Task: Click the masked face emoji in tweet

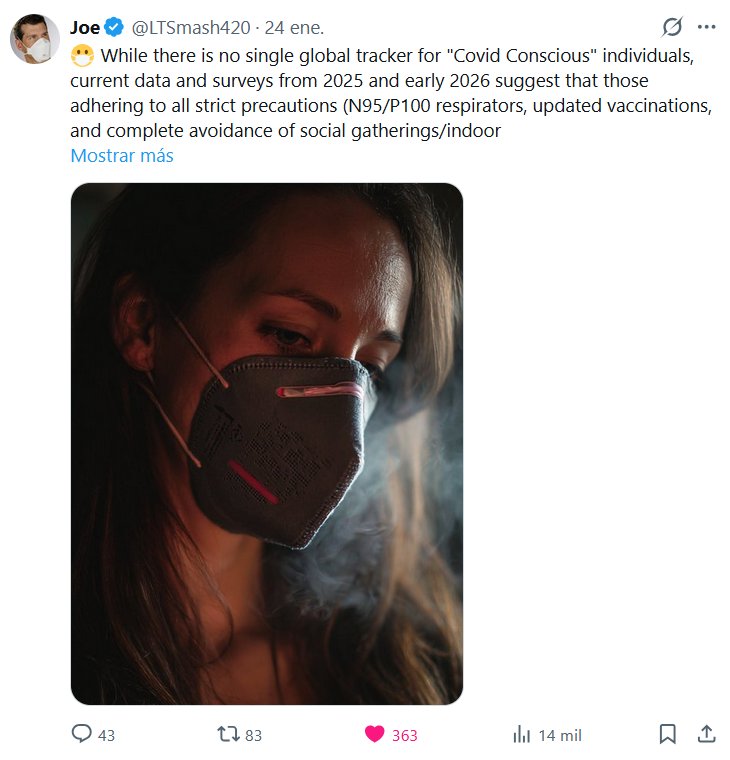Action: click(82, 55)
